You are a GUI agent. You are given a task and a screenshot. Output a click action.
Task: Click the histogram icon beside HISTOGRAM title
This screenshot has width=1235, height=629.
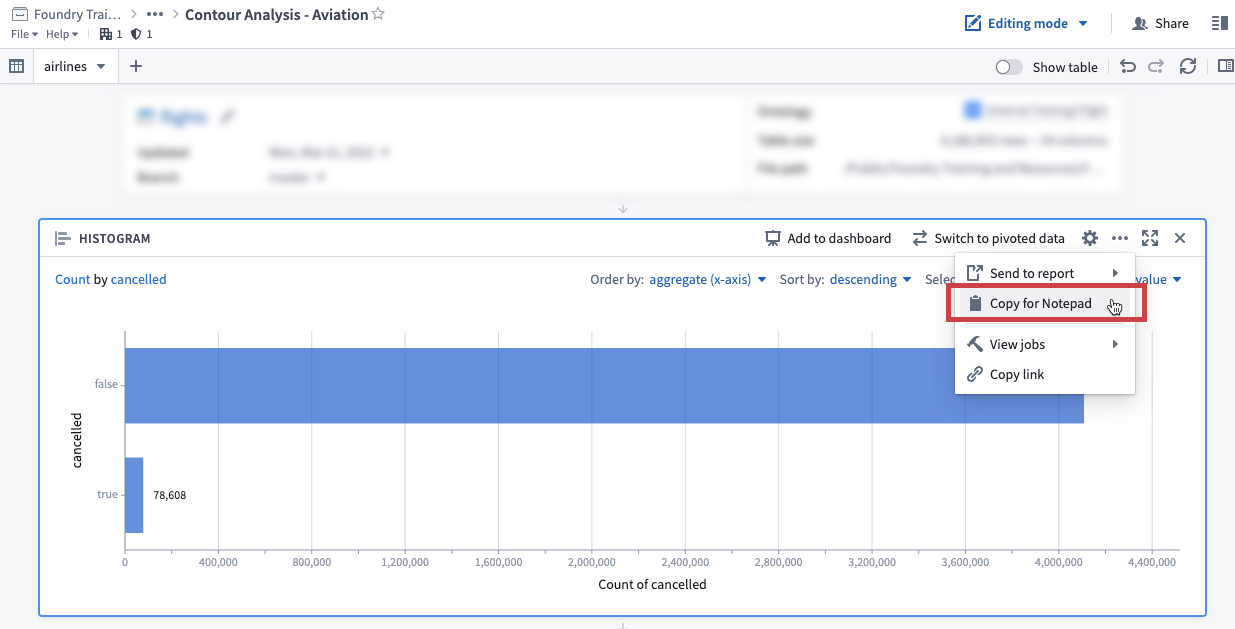pos(63,239)
